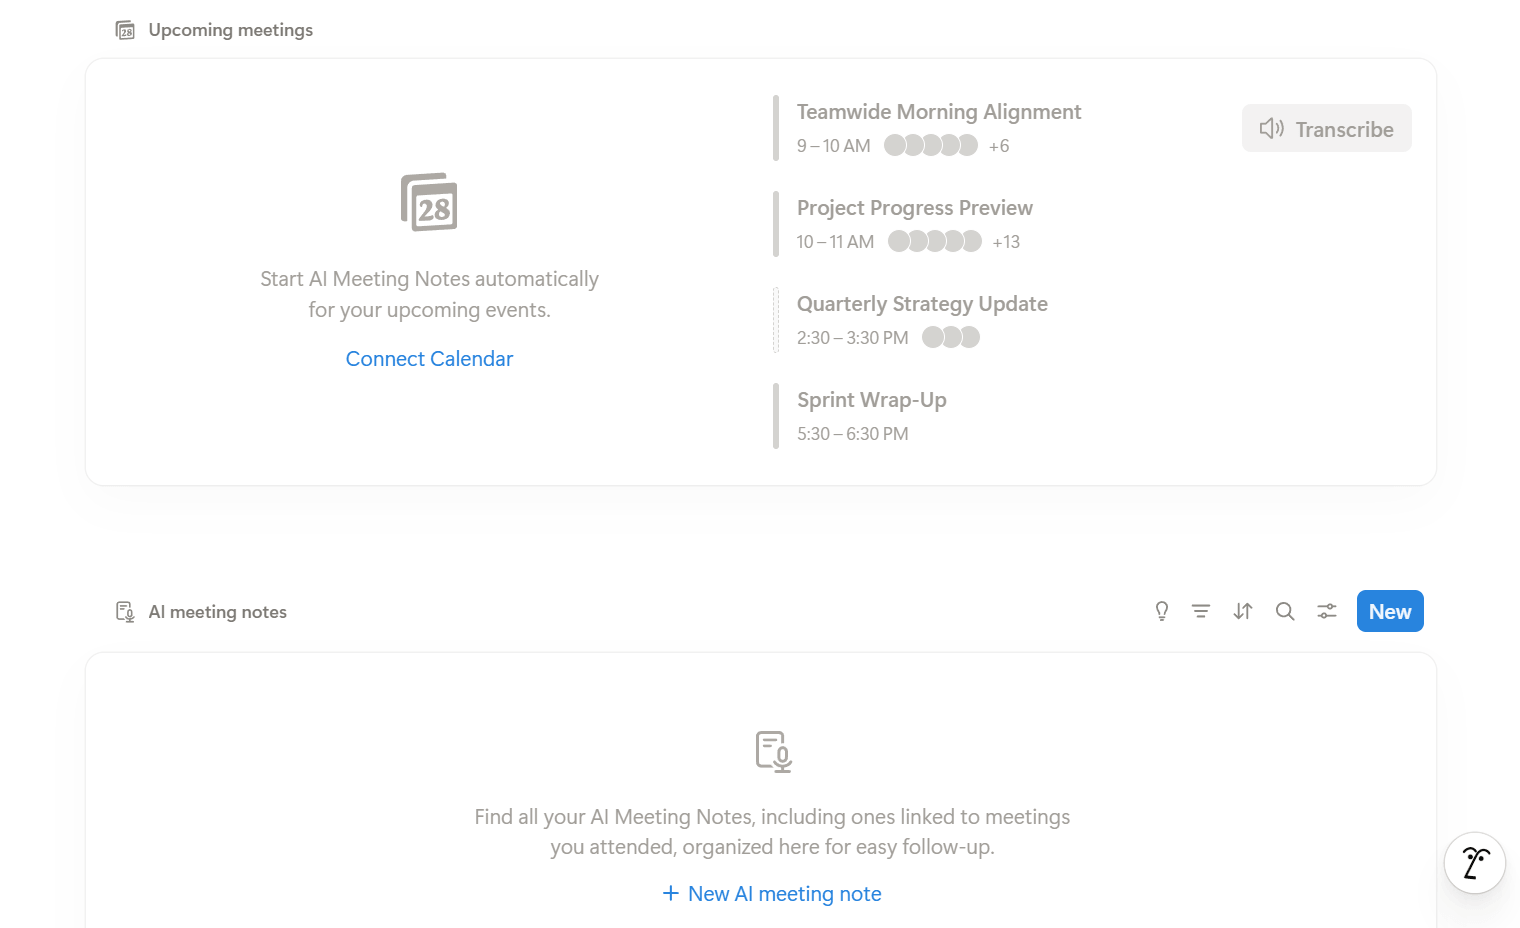Open the filter icon in notes toolbar

click(x=1201, y=611)
